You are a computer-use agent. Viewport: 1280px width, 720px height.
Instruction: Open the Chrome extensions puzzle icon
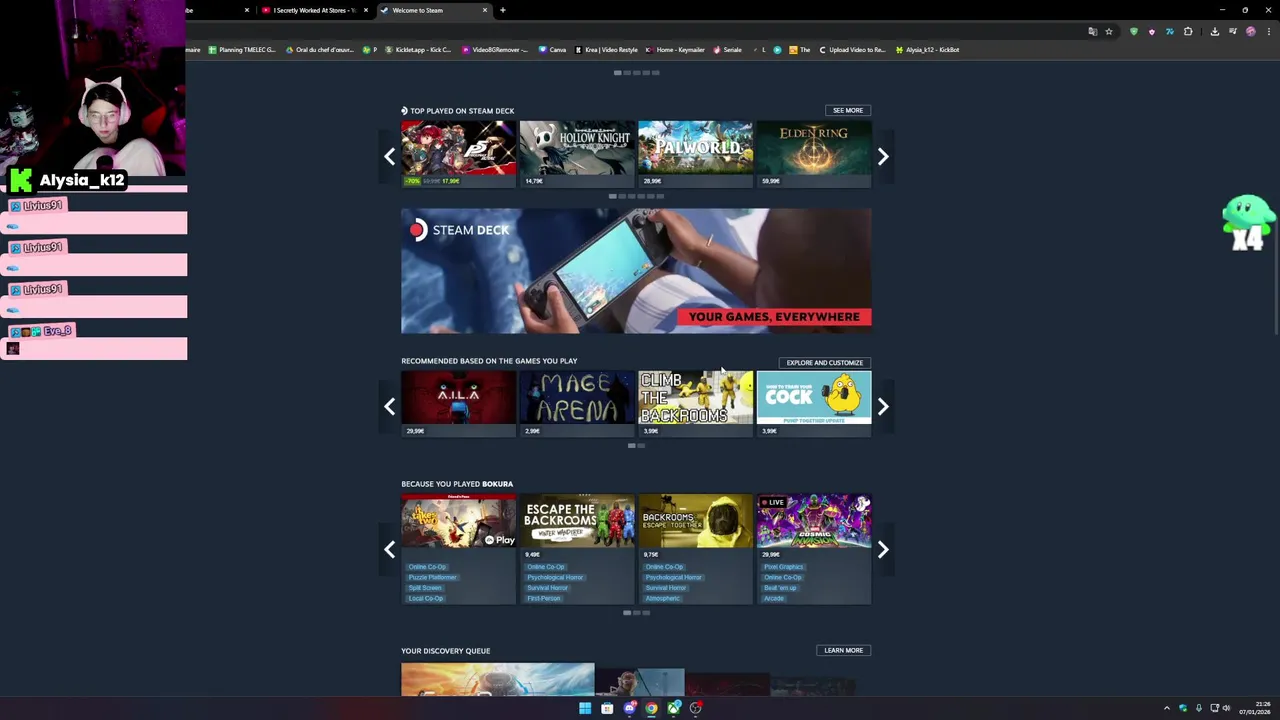1188,31
